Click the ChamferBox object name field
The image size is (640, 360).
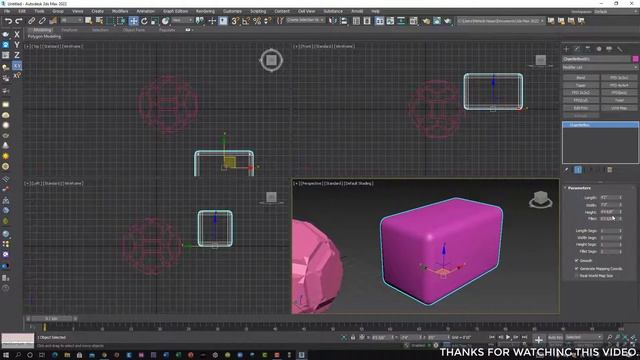pyautogui.click(x=597, y=59)
